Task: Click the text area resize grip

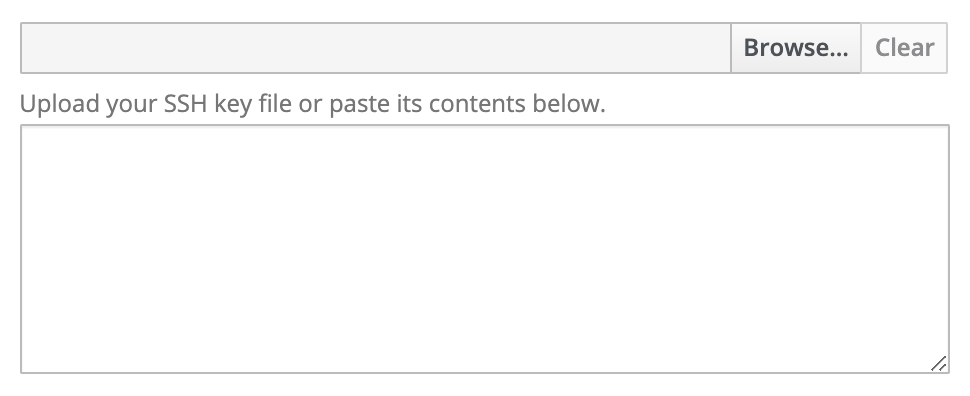Action: (x=938, y=364)
